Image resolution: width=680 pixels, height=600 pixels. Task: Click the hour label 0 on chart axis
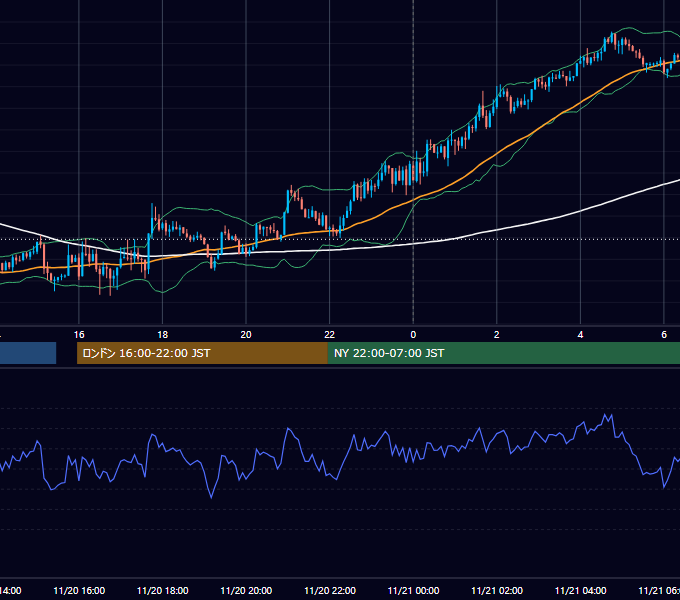click(413, 335)
